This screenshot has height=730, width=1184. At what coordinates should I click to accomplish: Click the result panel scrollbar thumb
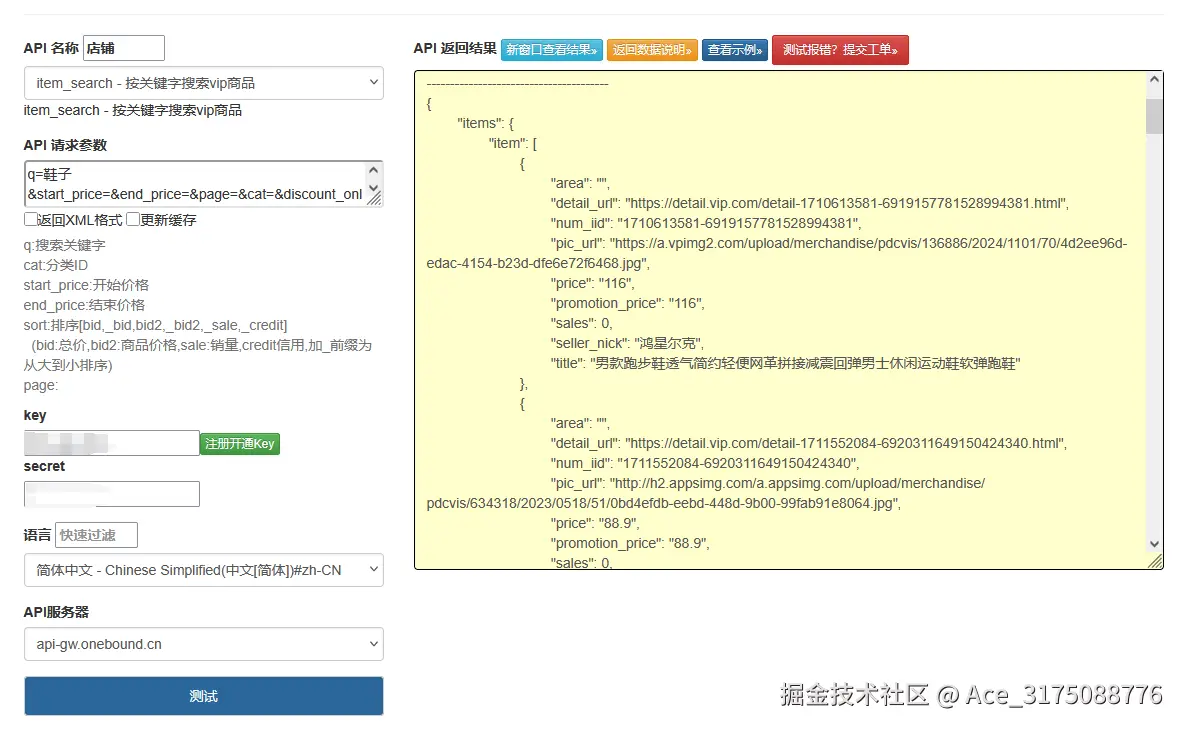tap(1154, 116)
